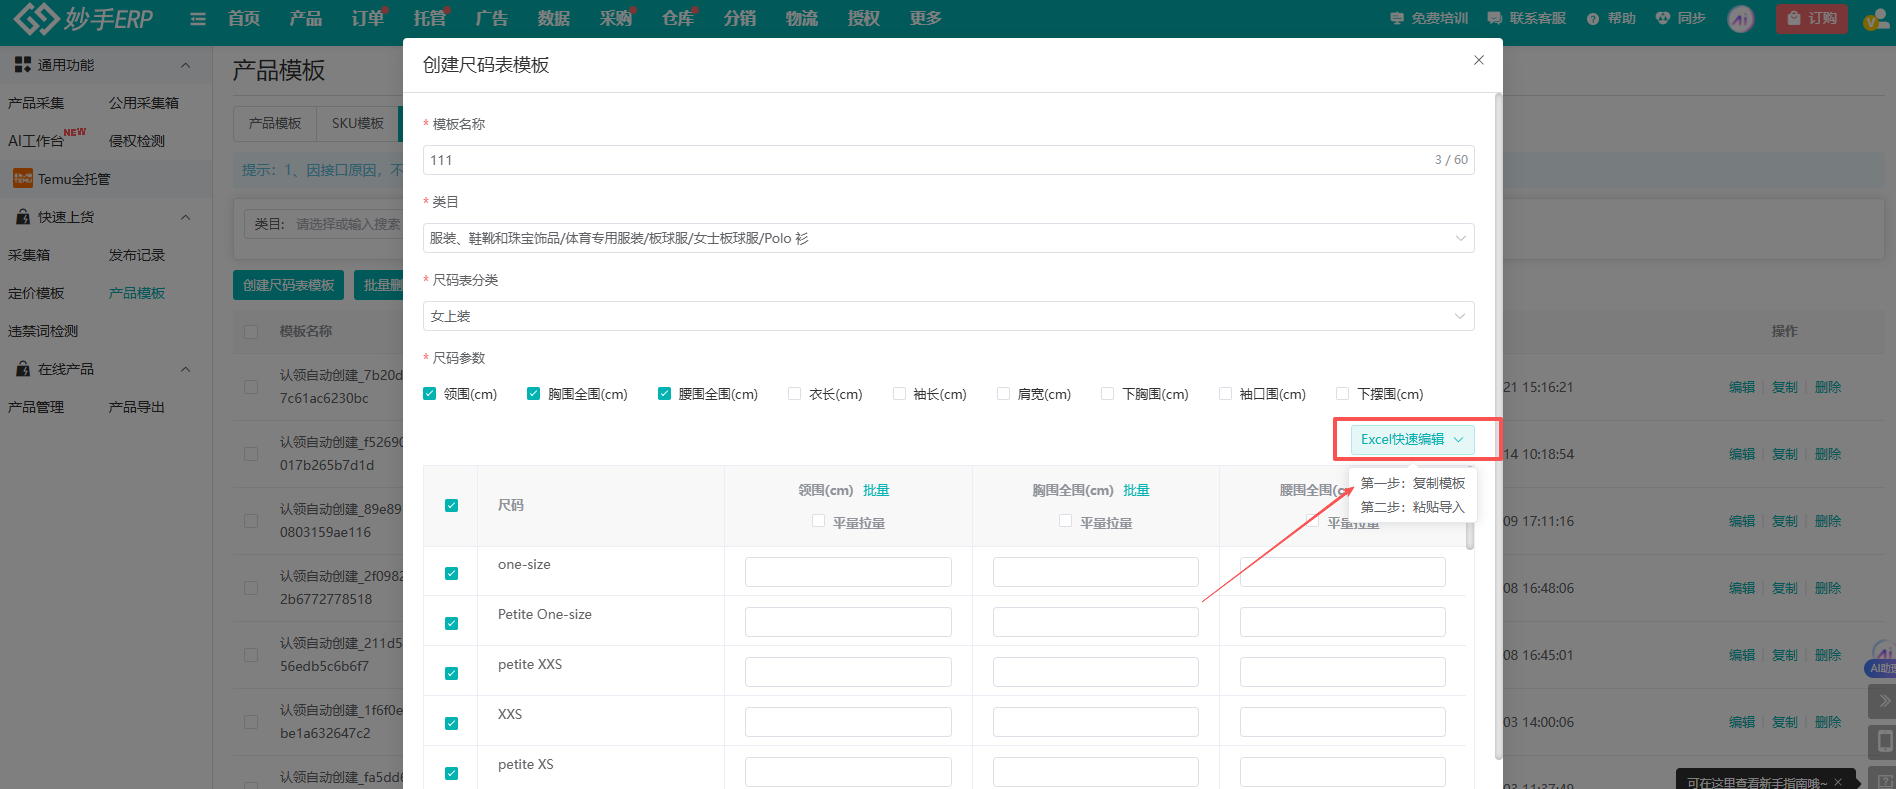Click 编辑 for the 10:18:54 template row
1896x789 pixels.
pos(1742,454)
